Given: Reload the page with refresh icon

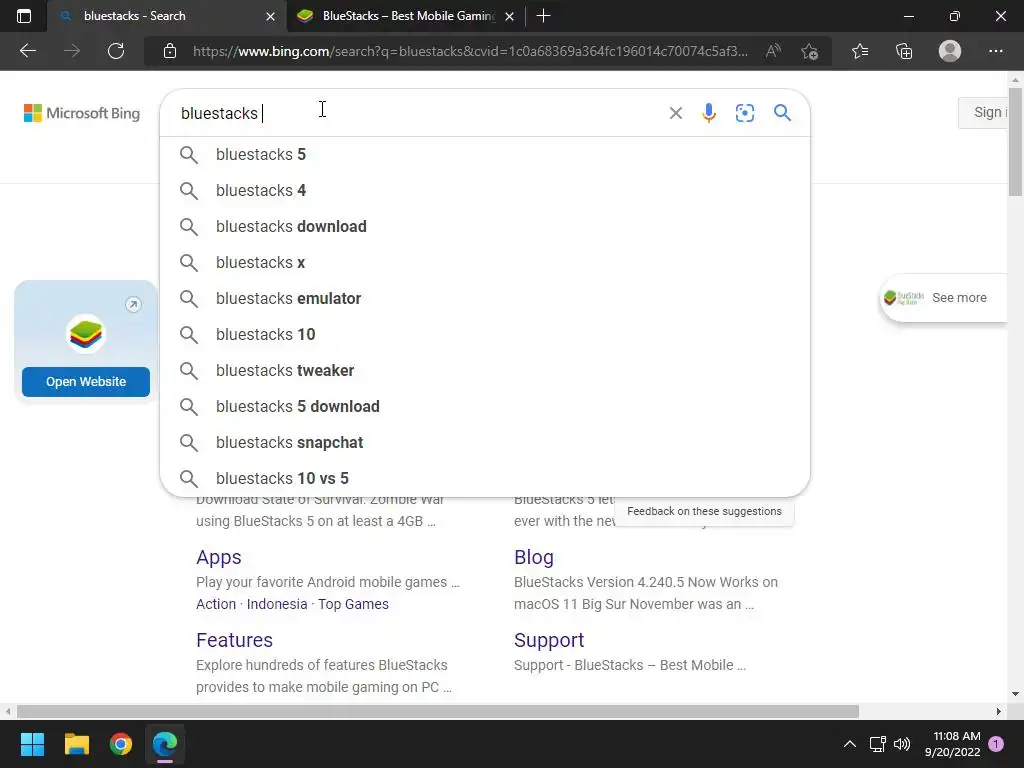Looking at the screenshot, I should coord(116,51).
